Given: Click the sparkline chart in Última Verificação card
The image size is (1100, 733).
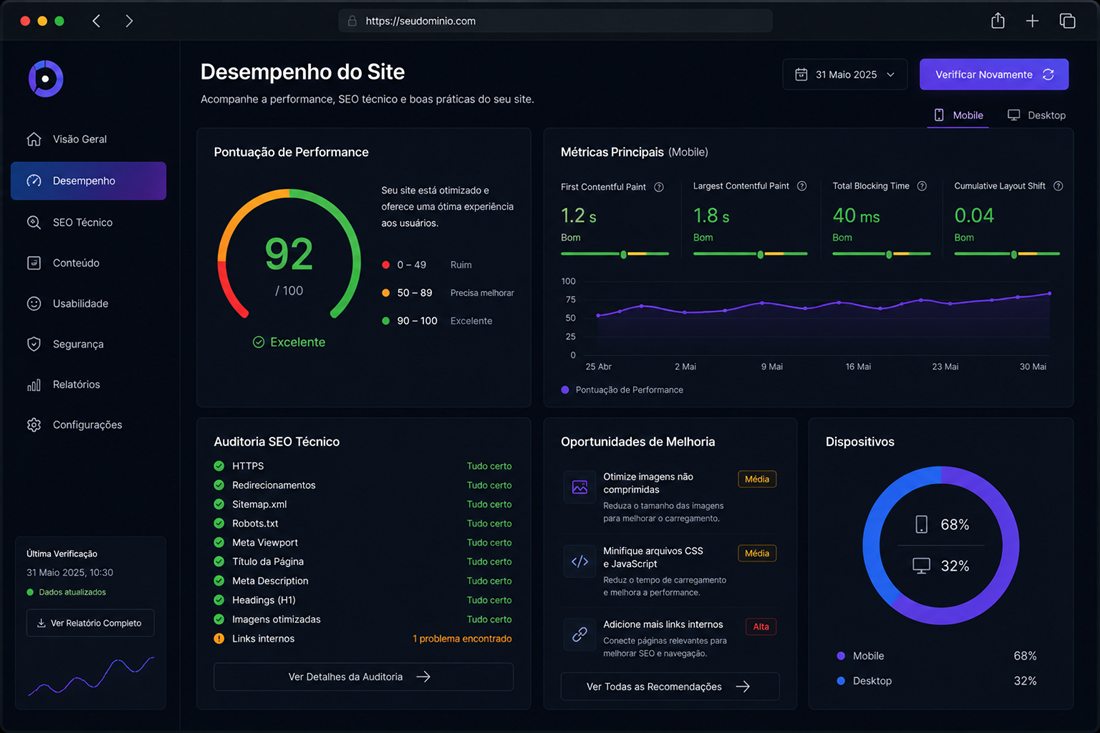Looking at the screenshot, I should 90,675.
